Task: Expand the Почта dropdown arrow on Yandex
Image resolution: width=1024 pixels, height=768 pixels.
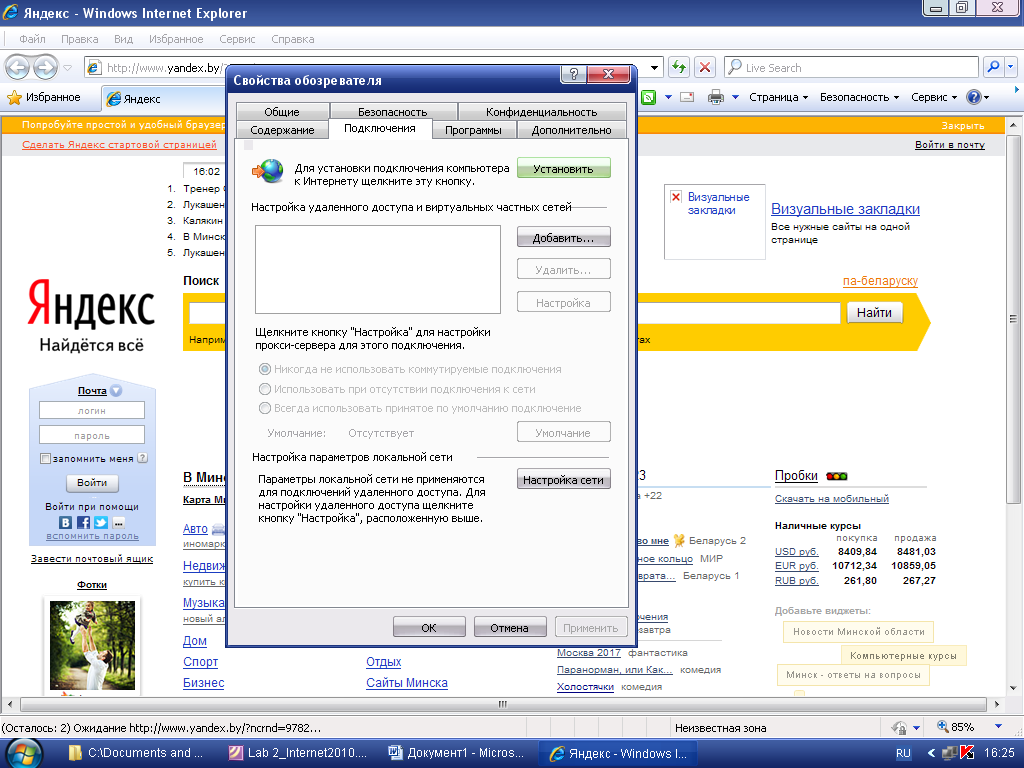Action: 116,391
